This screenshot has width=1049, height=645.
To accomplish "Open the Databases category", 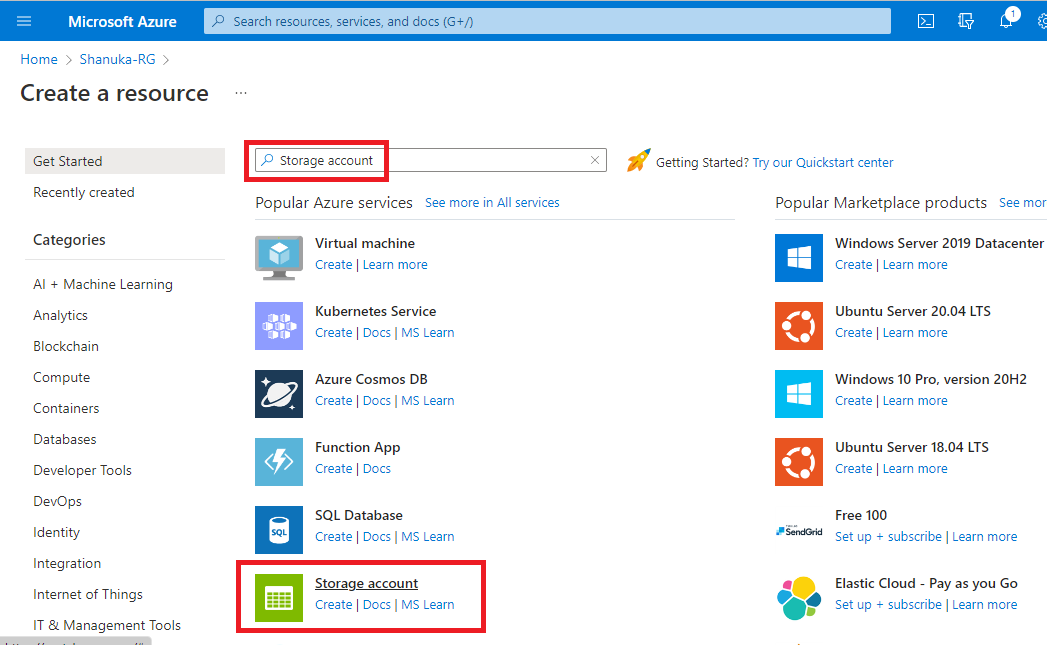I will tap(65, 440).
